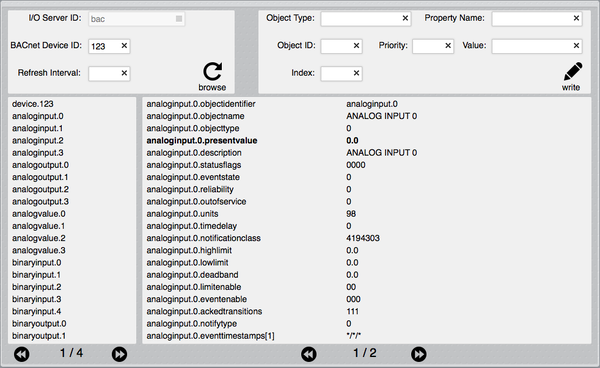Select binaryinput.0 in object list
The width and height of the screenshot is (600, 368).
tap(36, 263)
